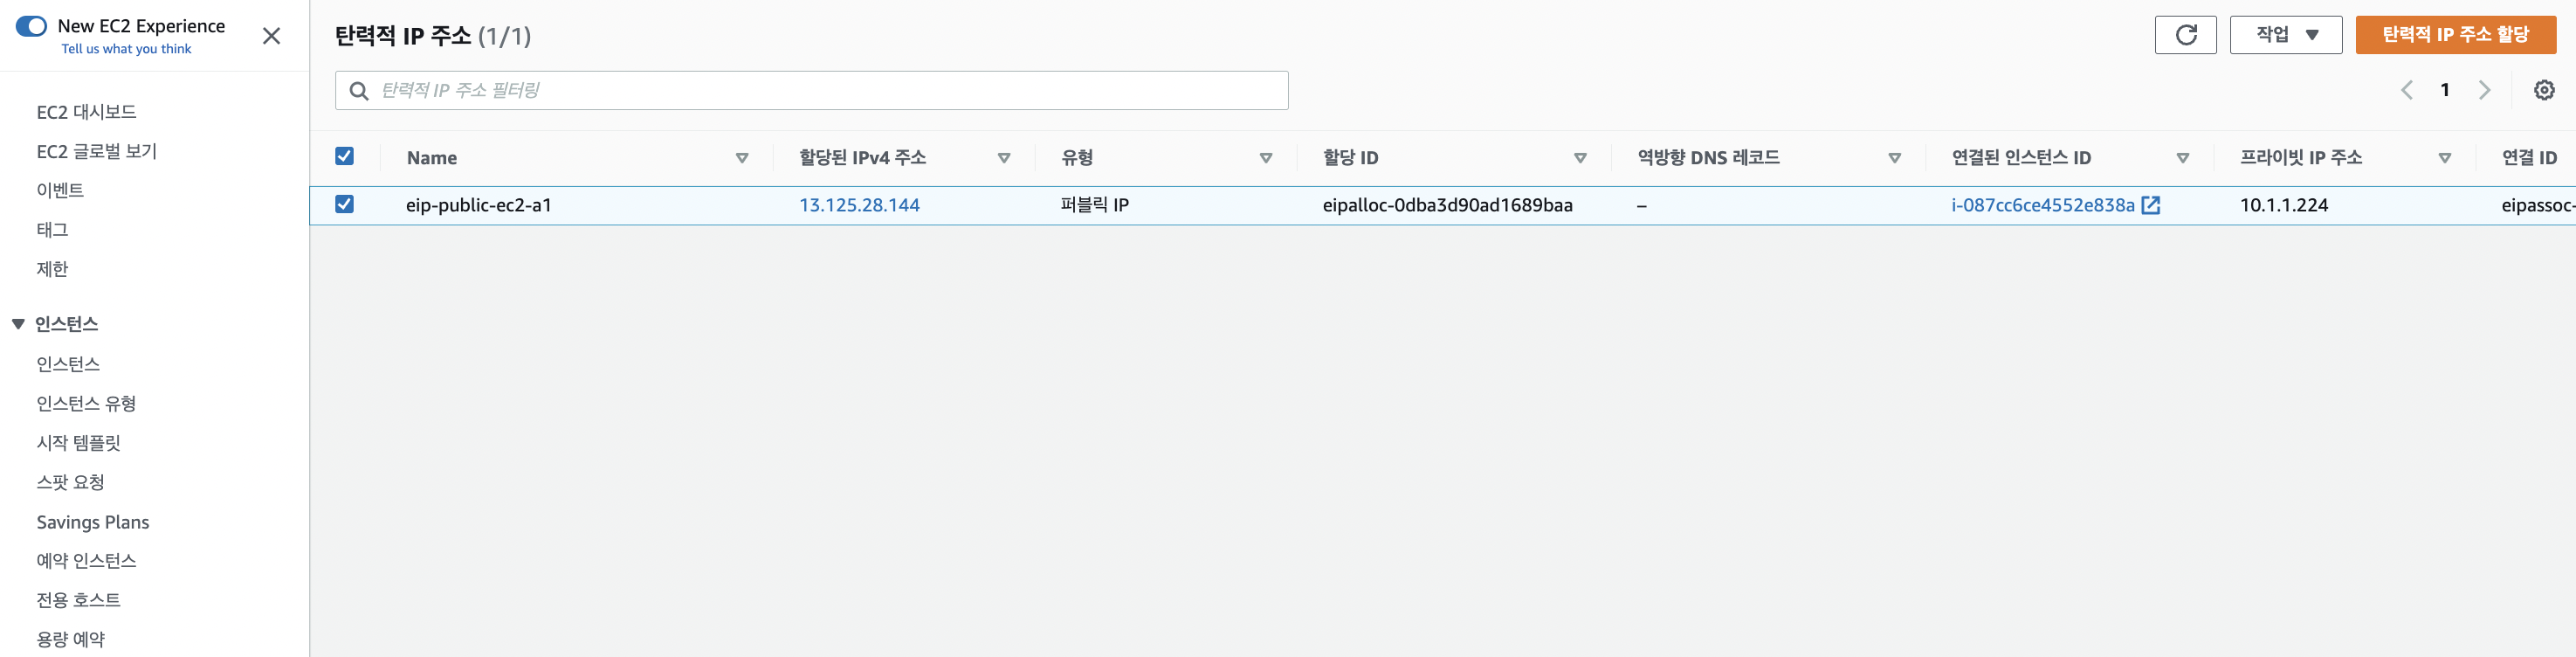
Task: Click private IP 10.1.1.224 cell
Action: point(2284,205)
